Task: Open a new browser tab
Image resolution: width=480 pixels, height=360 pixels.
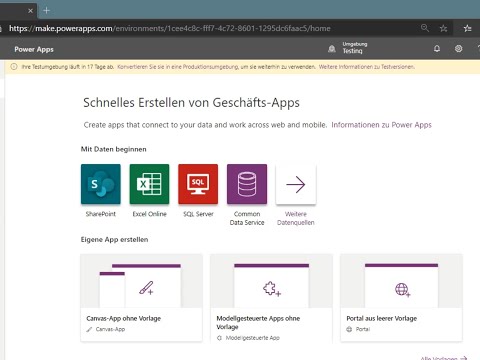Action: [46, 10]
